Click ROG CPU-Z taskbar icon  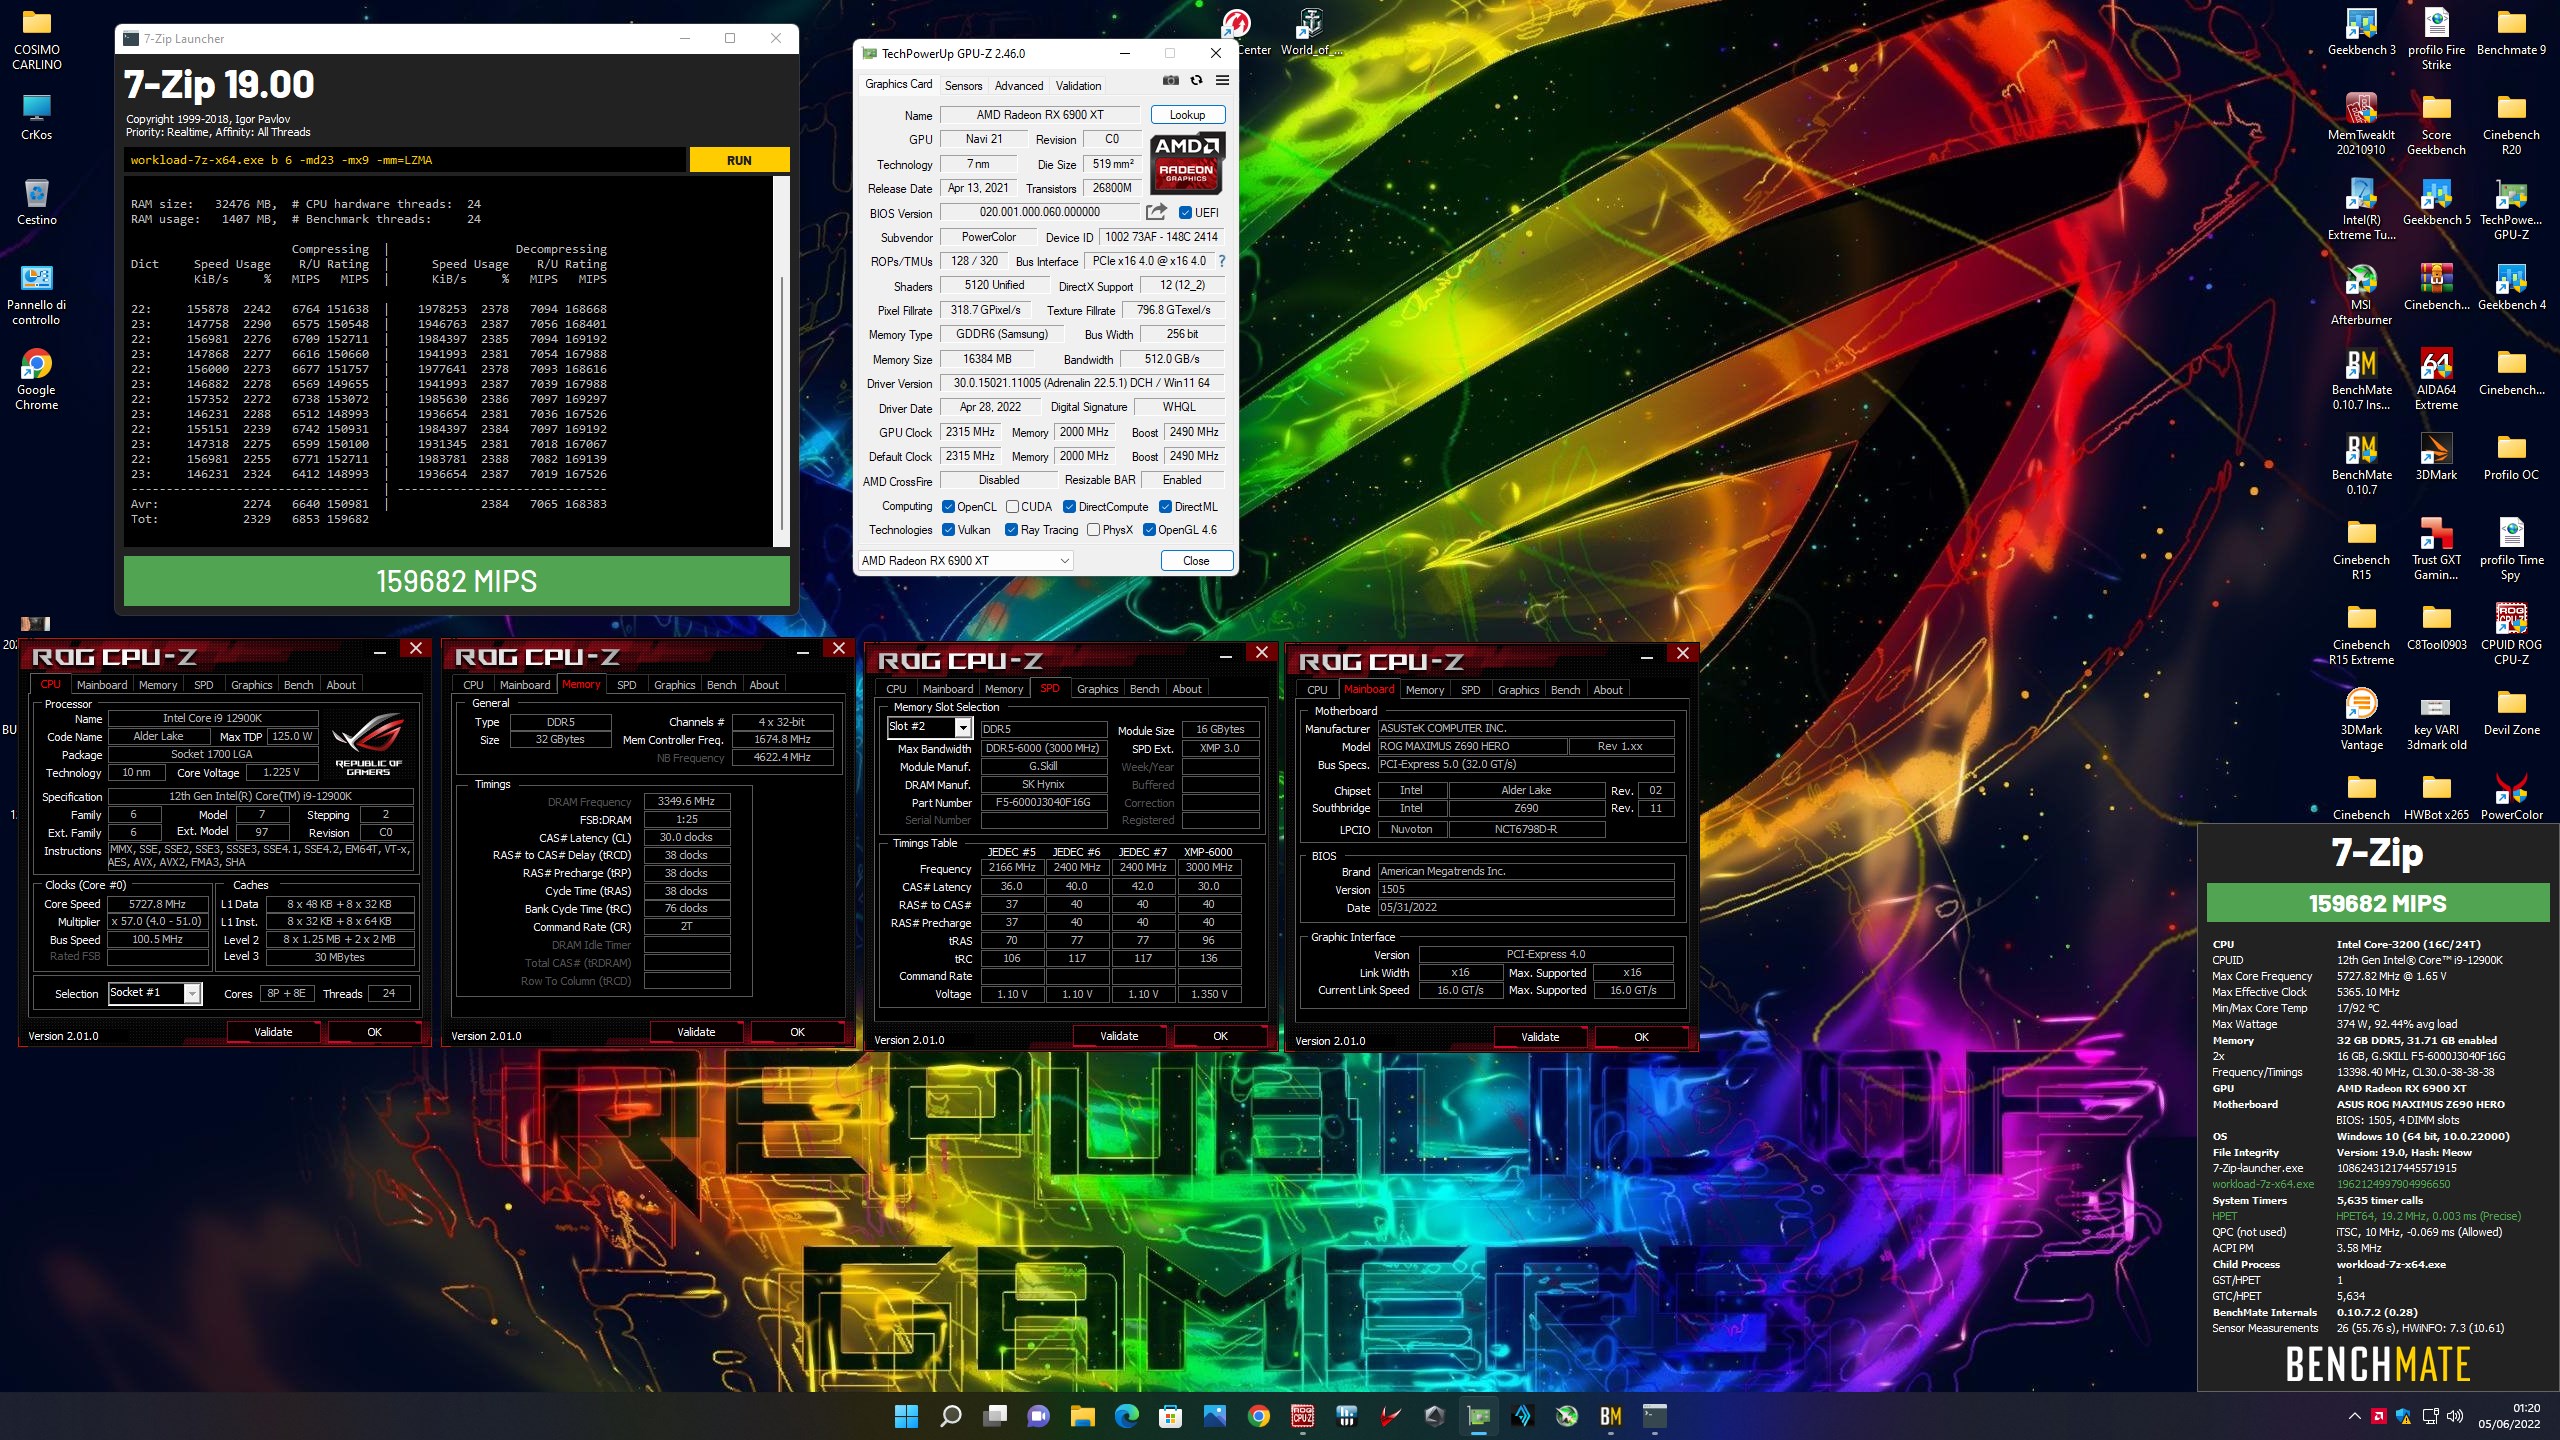[x=1302, y=1416]
